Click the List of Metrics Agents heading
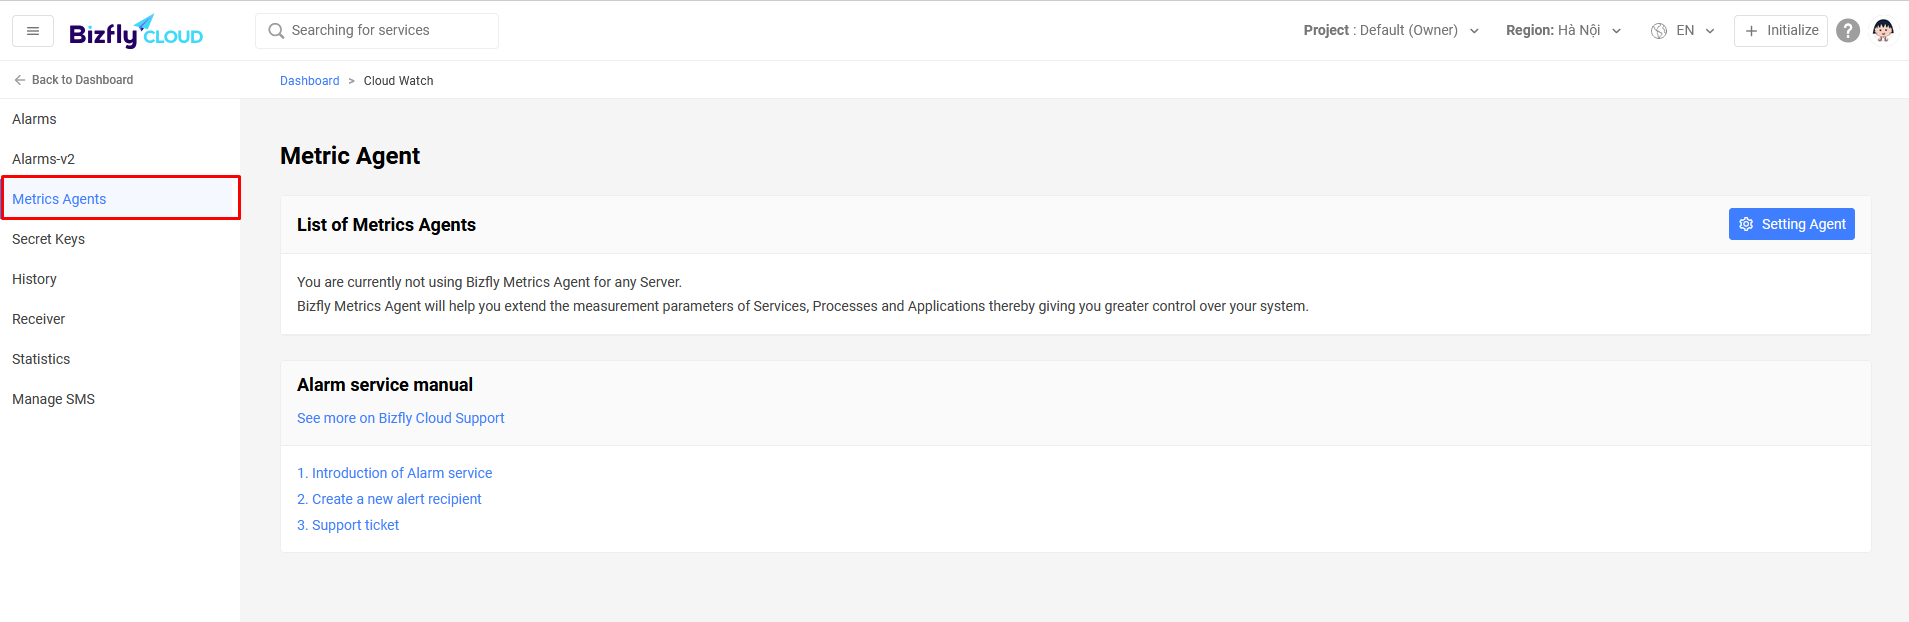The height and width of the screenshot is (622, 1909). 386,225
